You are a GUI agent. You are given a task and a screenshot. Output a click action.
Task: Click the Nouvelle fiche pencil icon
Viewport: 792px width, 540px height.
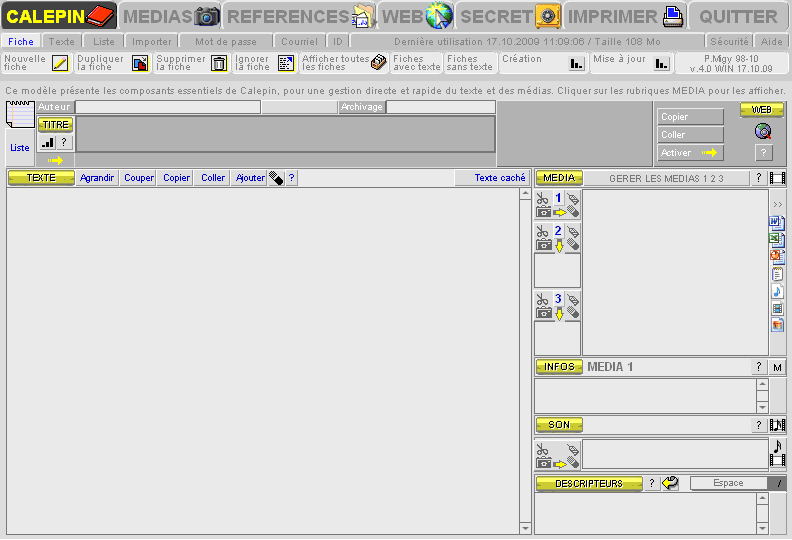61,63
